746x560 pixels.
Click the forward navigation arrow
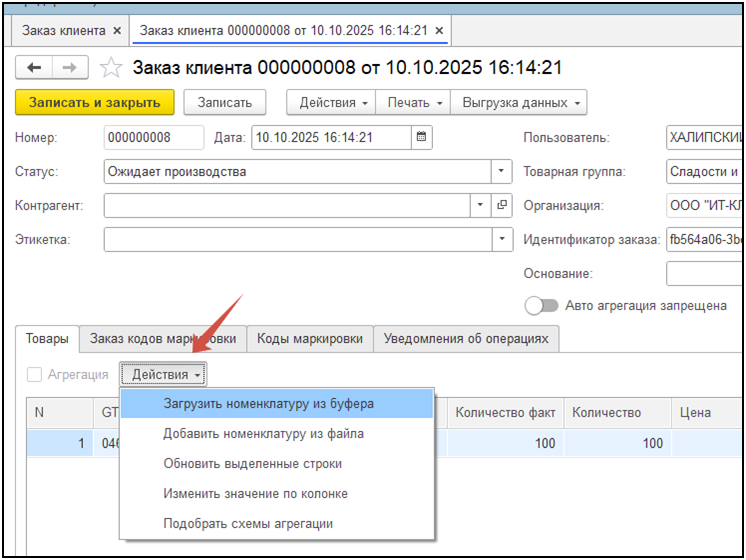pos(70,68)
